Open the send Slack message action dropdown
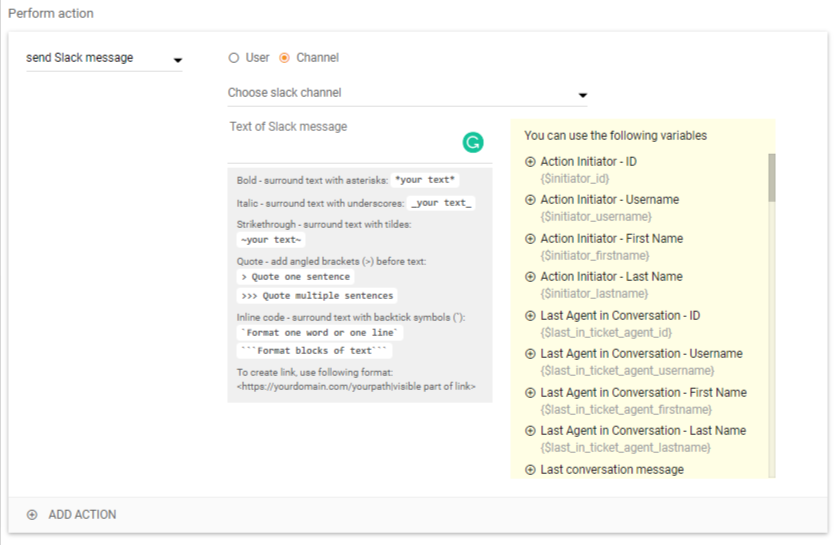 click(x=104, y=59)
